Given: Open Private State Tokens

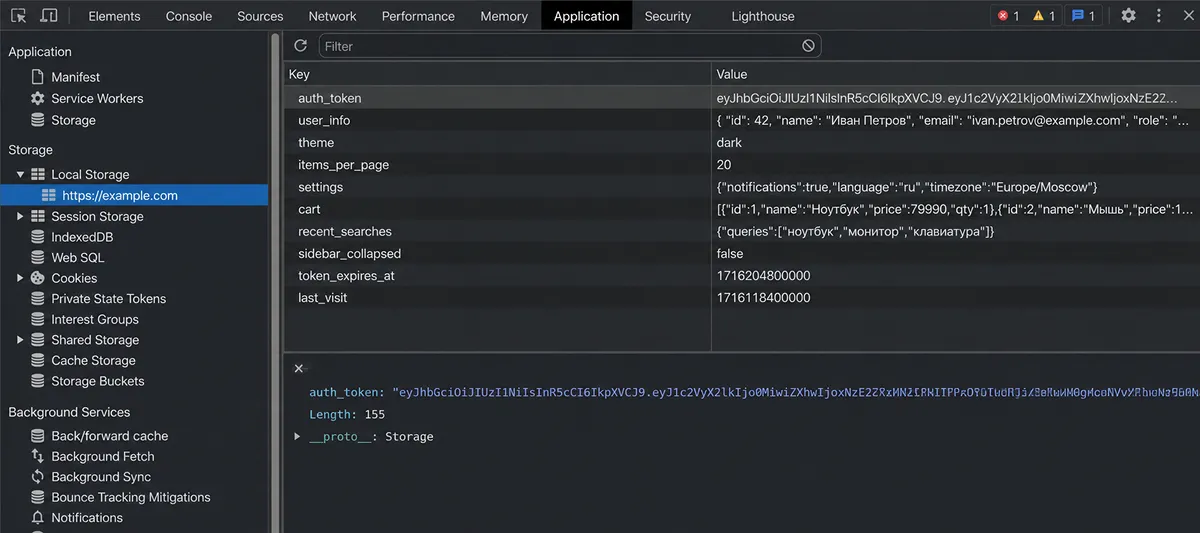Looking at the screenshot, I should [x=108, y=298].
